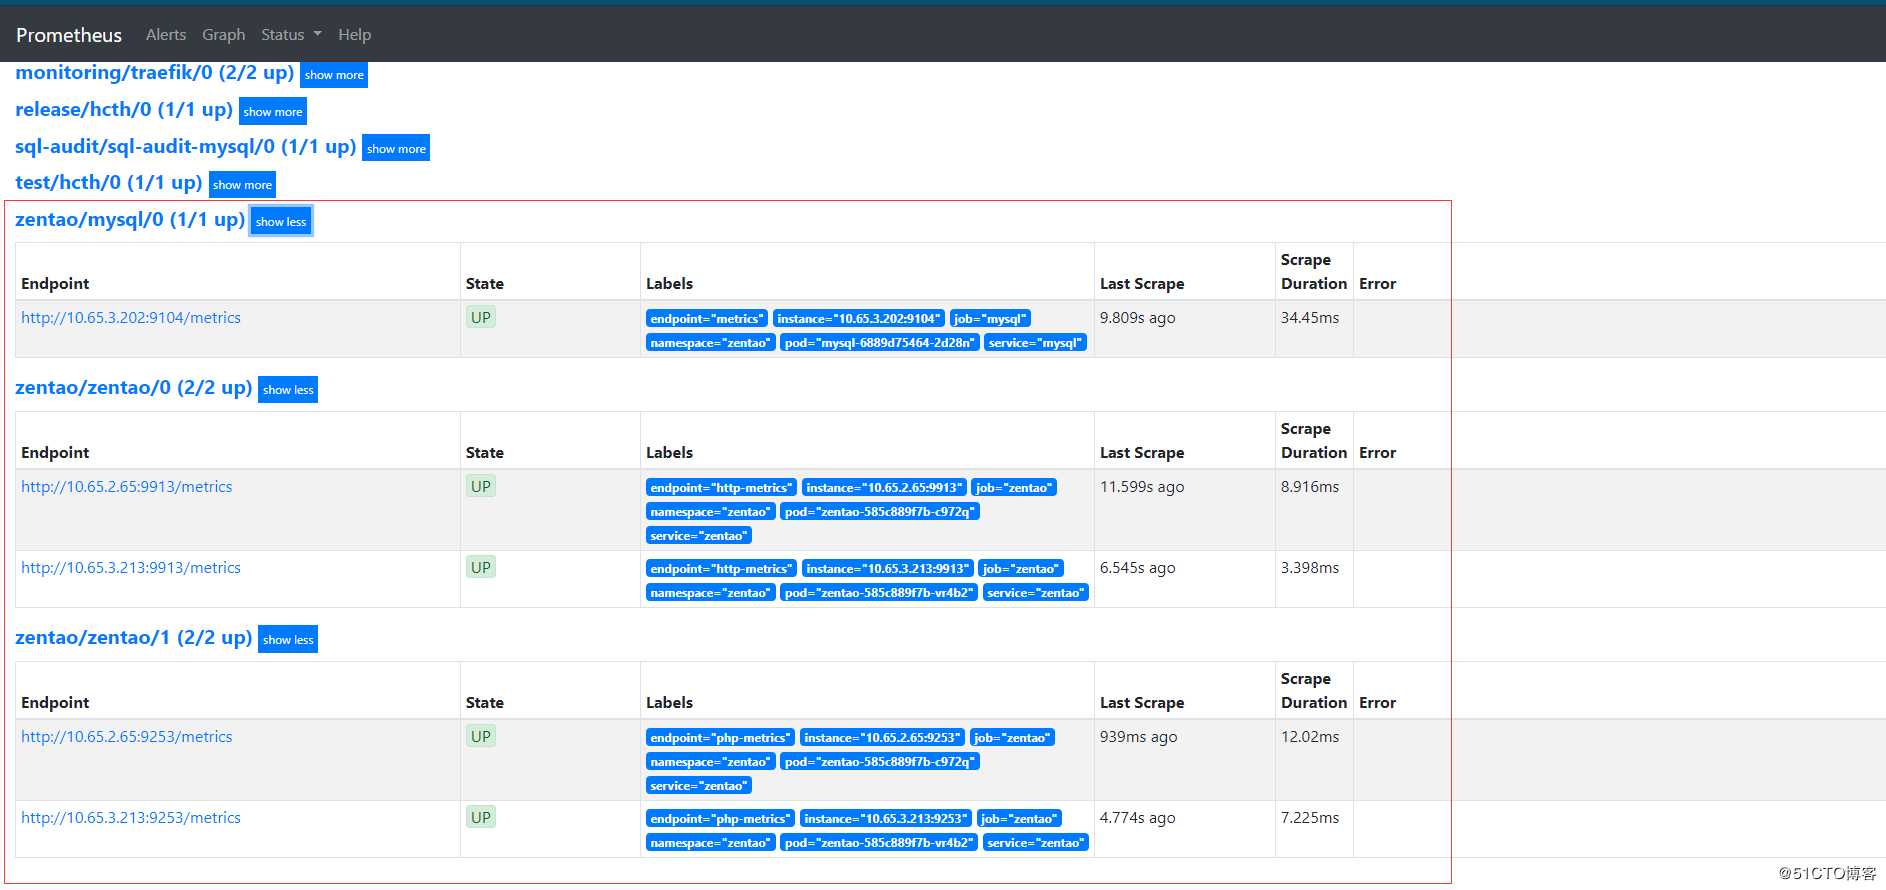Click namespace="zentao" label in mysql row
1886x890 pixels.
(711, 343)
